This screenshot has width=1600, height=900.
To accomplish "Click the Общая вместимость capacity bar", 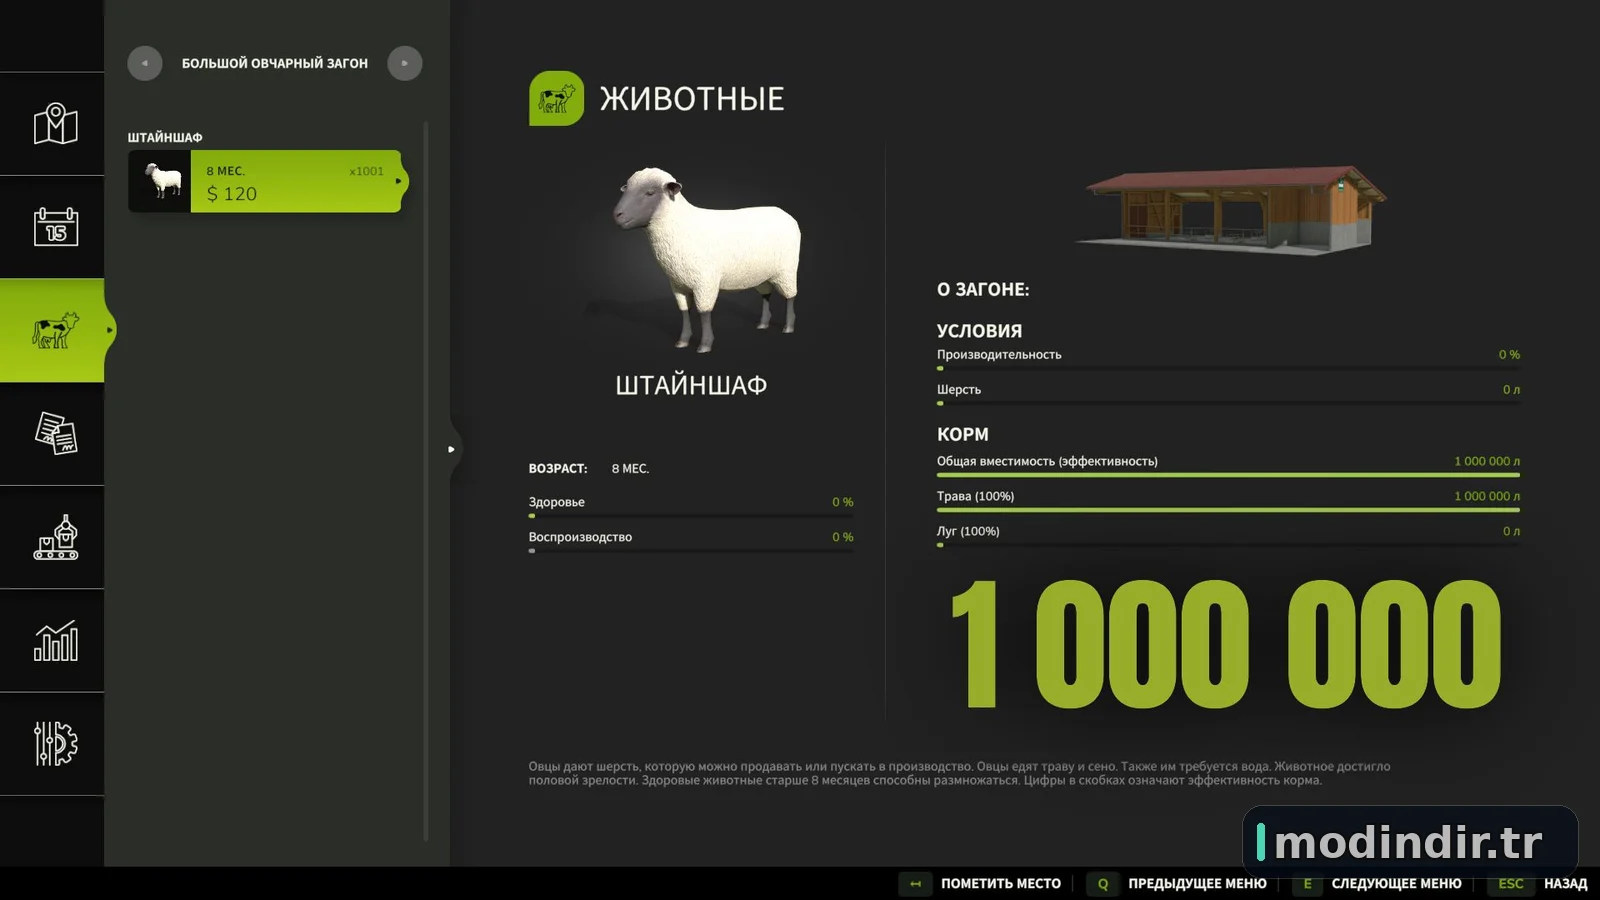I will (1228, 475).
